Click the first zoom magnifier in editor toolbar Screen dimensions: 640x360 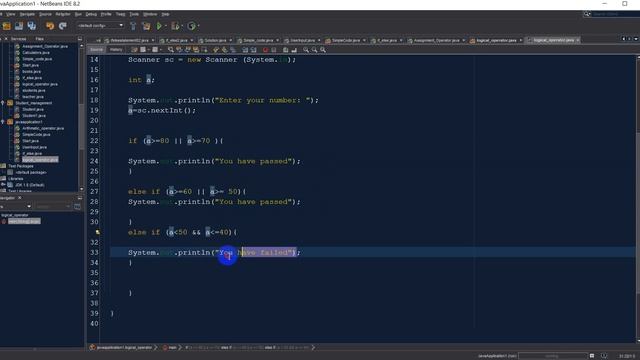tap(306, 50)
